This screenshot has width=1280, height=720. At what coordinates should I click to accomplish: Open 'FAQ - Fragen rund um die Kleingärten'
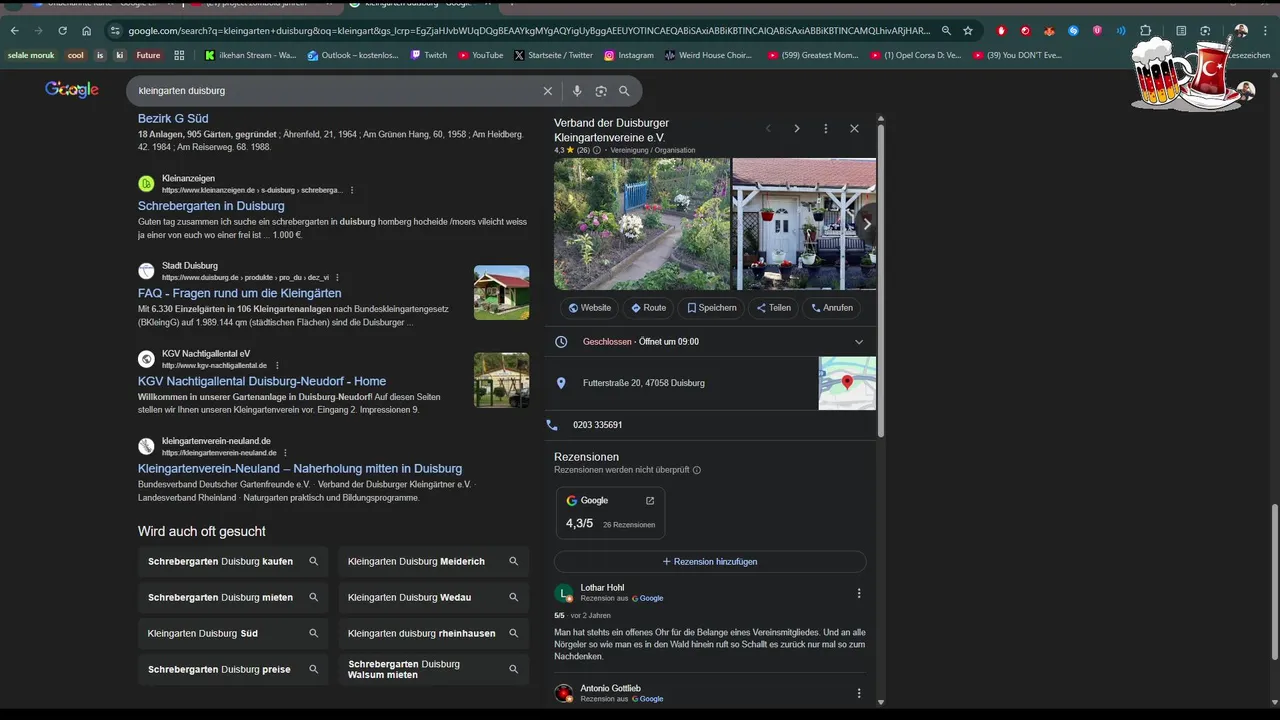pos(240,293)
